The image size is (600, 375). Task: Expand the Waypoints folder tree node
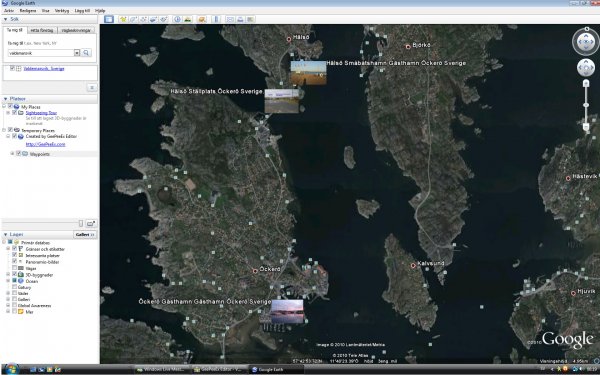[x=12, y=154]
